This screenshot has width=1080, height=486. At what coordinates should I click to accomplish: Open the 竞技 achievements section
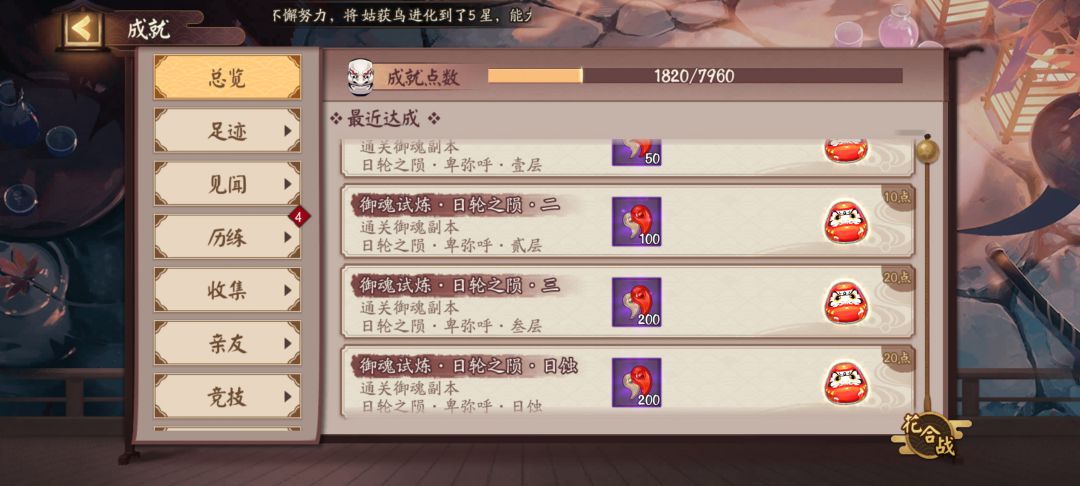227,397
